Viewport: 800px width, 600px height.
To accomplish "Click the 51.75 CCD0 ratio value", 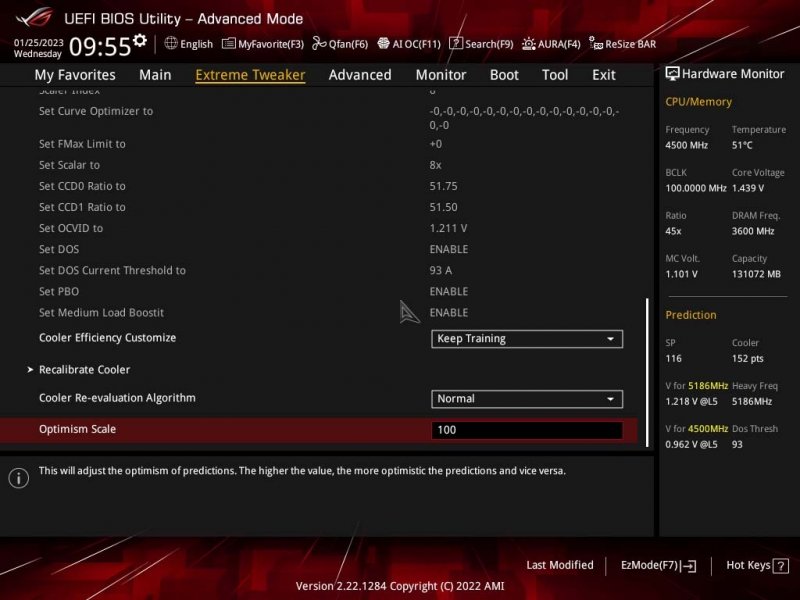I will (x=443, y=186).
